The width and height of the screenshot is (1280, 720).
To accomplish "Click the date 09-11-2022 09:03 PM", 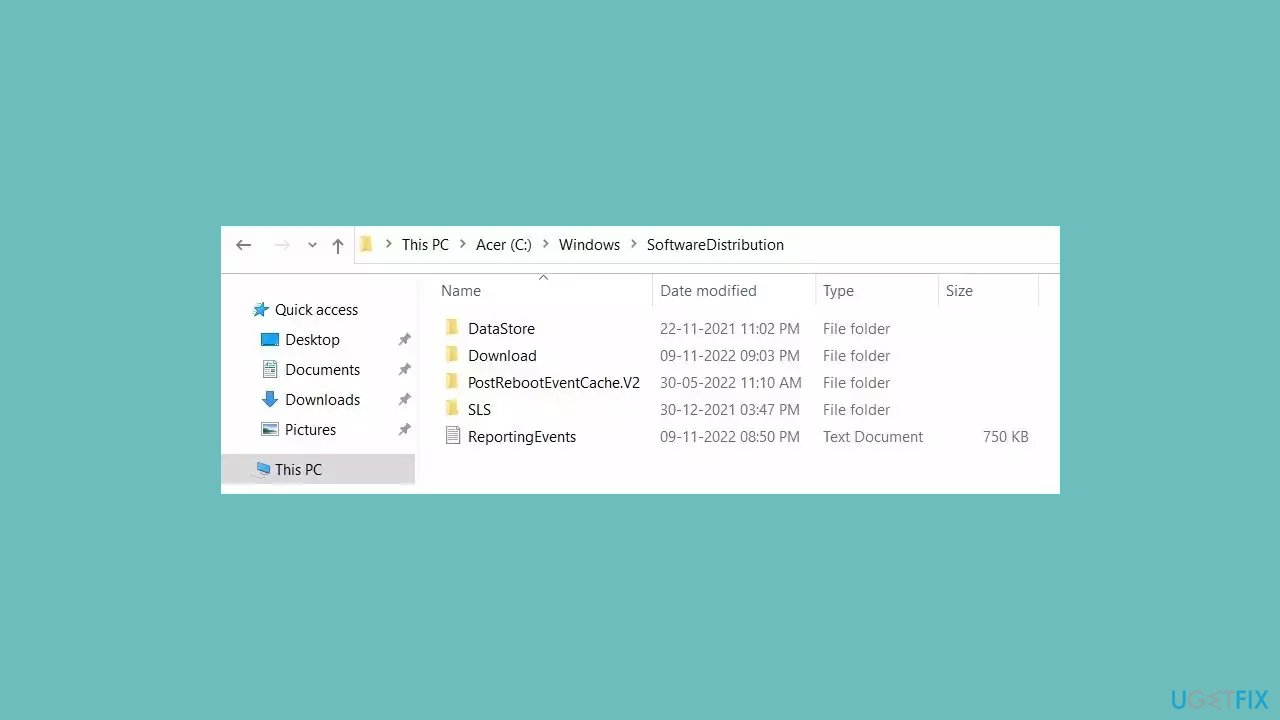I will click(x=730, y=356).
